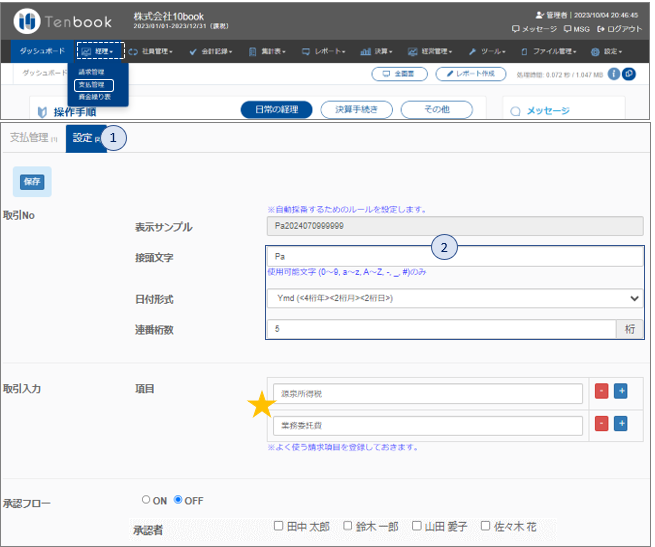Click the Tenbook logo

click(x=63, y=21)
